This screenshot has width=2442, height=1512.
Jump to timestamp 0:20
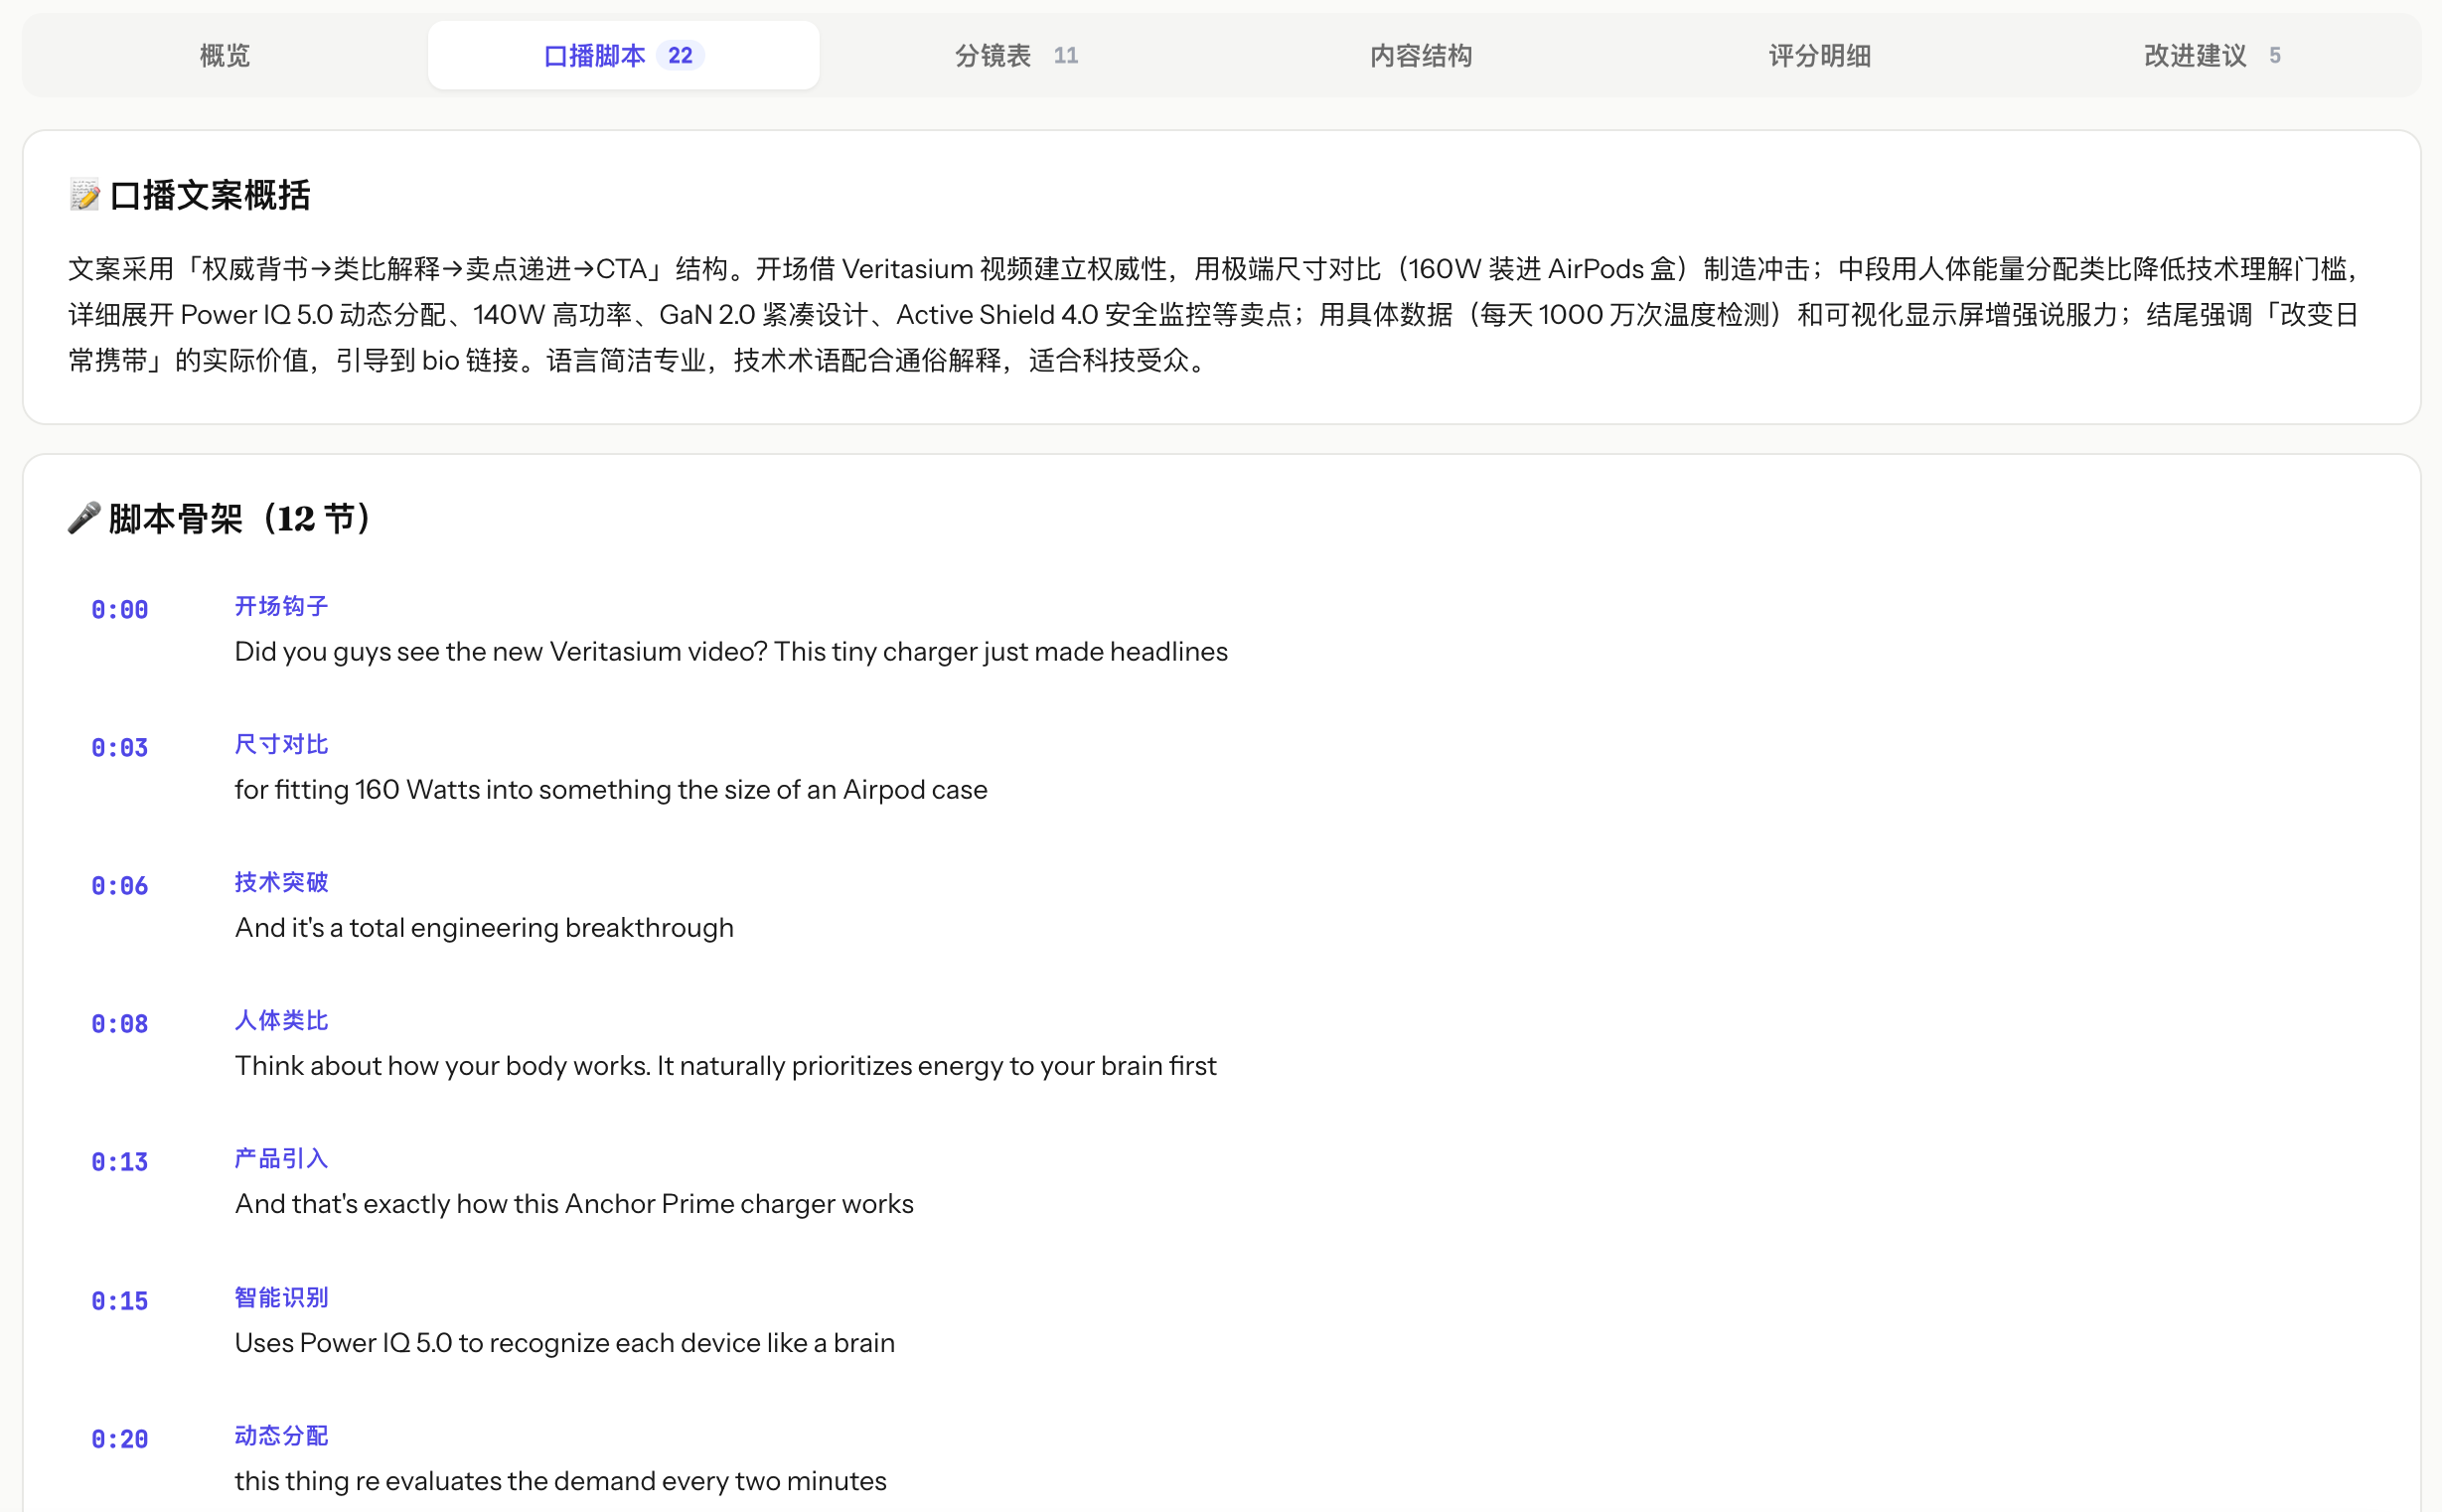point(120,1439)
